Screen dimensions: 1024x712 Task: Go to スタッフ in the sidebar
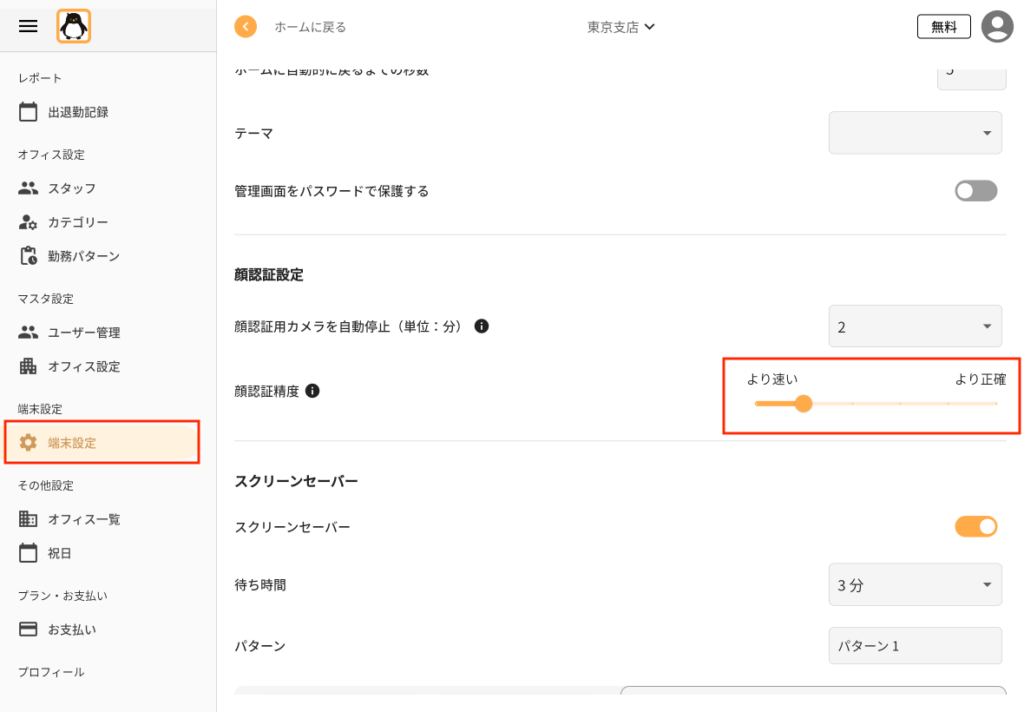point(72,188)
